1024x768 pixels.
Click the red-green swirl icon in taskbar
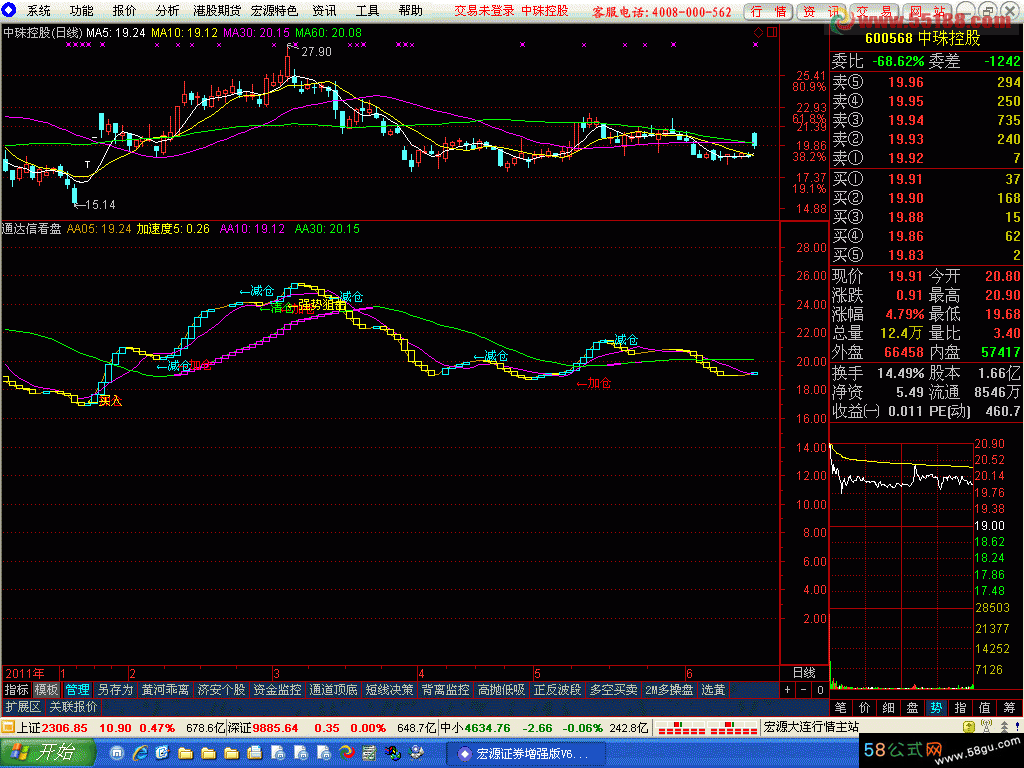(346, 753)
